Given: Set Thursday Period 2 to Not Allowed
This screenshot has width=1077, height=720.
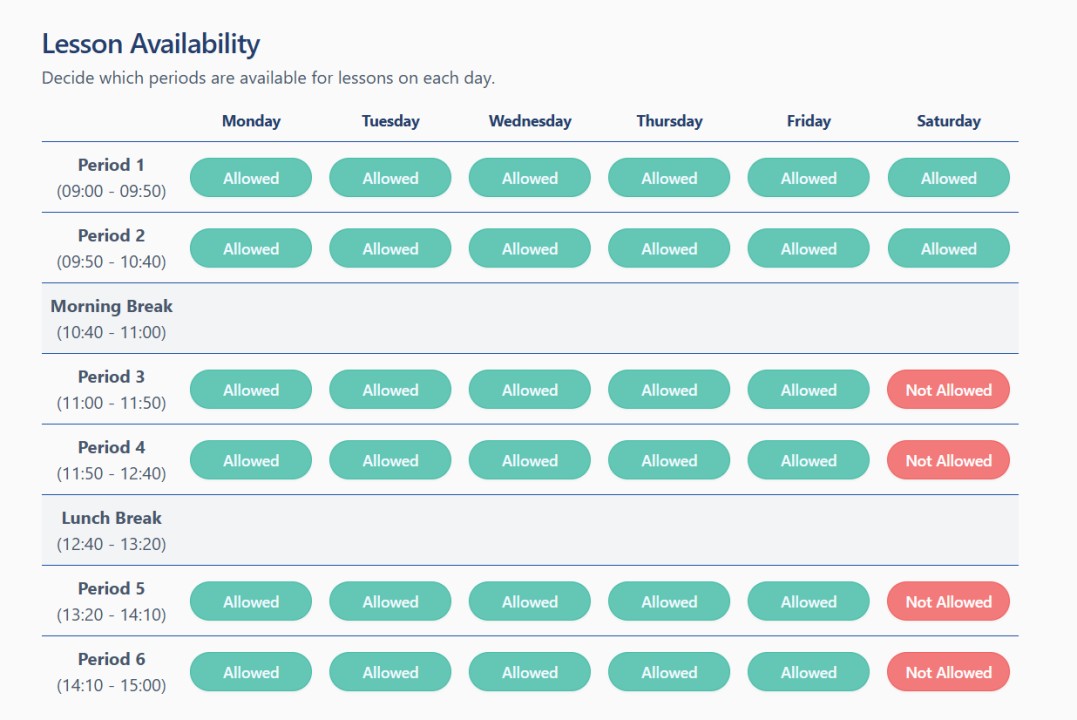Looking at the screenshot, I should point(668,248).
